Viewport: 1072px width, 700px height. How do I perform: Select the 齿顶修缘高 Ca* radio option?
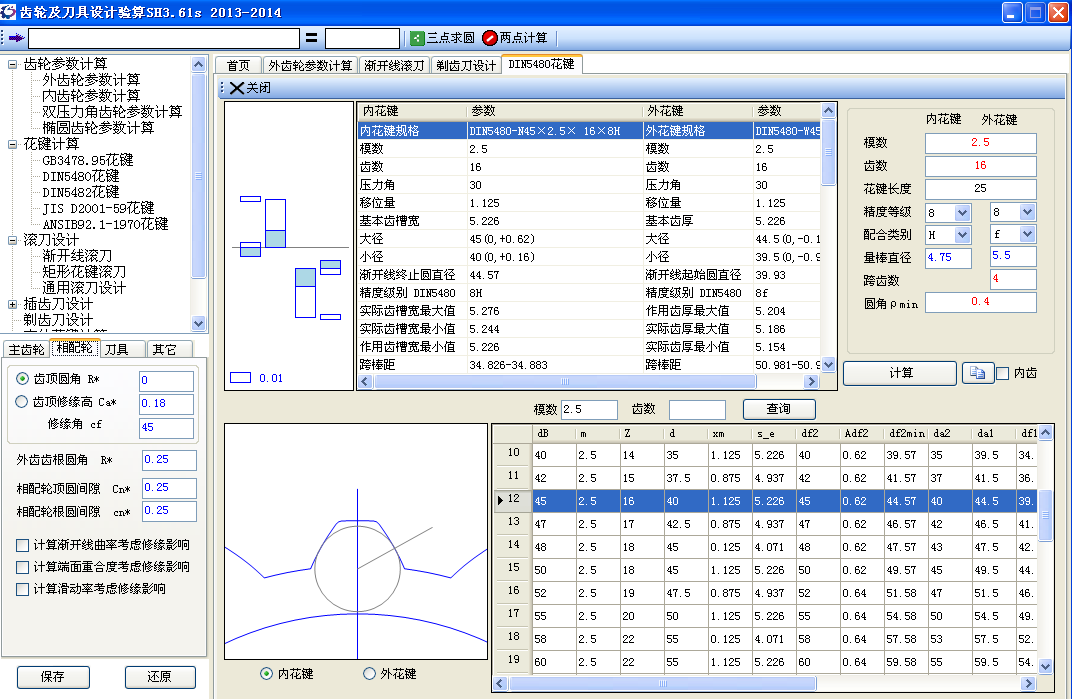22,402
